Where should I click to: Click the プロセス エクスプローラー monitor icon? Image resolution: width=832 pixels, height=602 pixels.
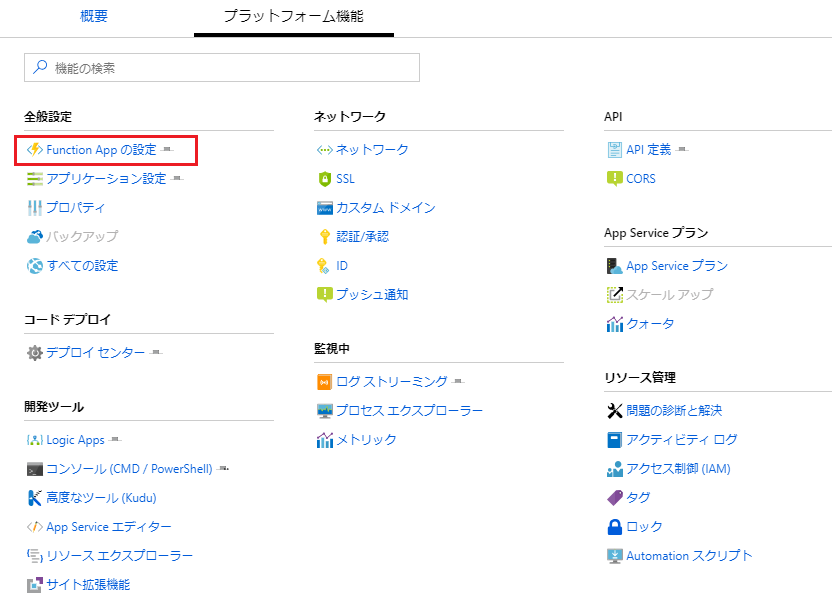(x=325, y=411)
